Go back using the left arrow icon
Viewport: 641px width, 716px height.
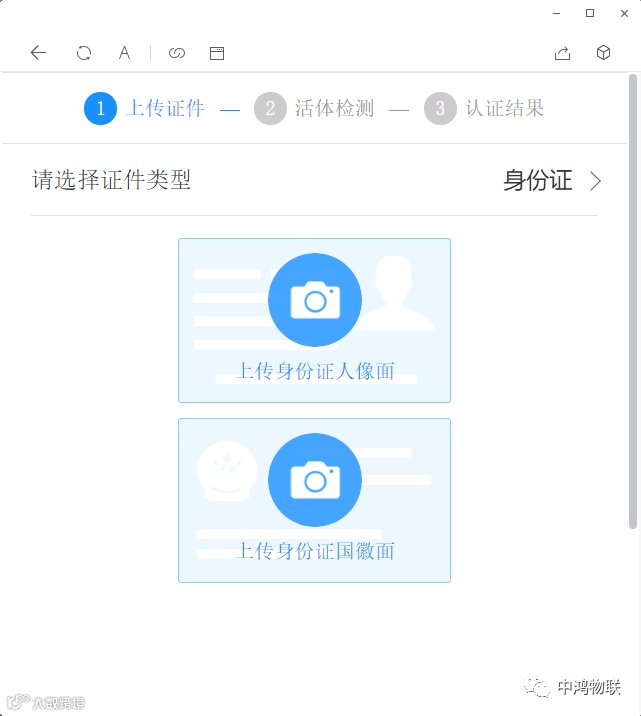(x=38, y=53)
